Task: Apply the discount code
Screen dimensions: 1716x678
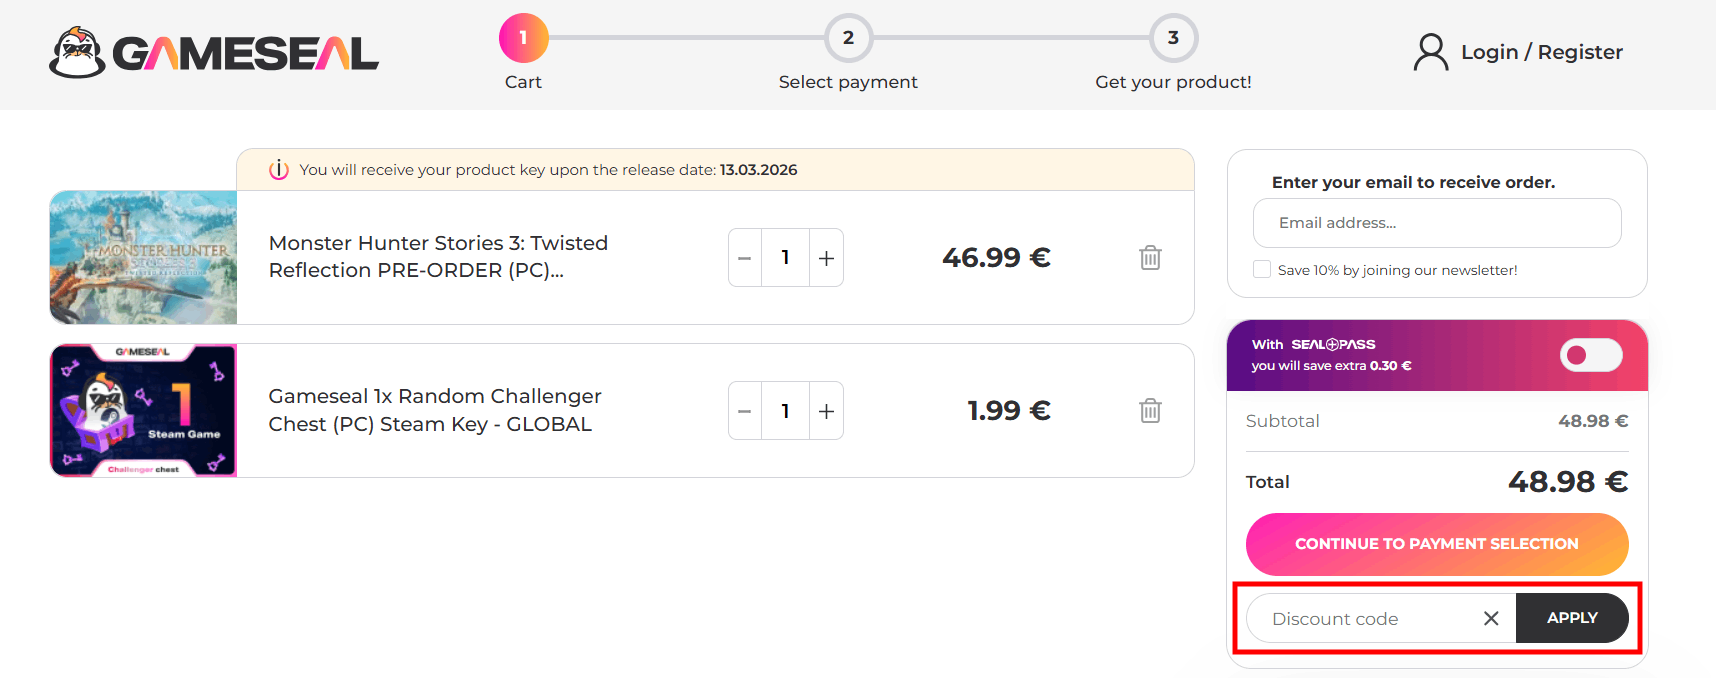Action: [1571, 618]
